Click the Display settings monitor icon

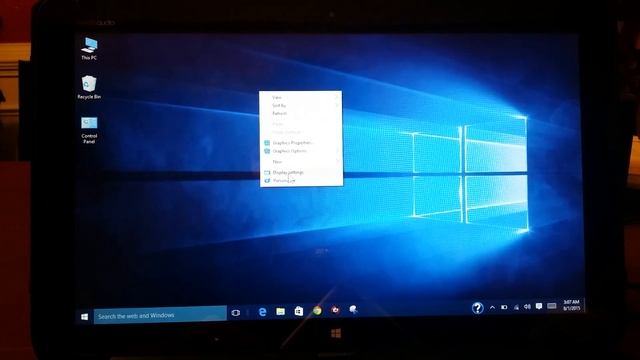[267, 173]
